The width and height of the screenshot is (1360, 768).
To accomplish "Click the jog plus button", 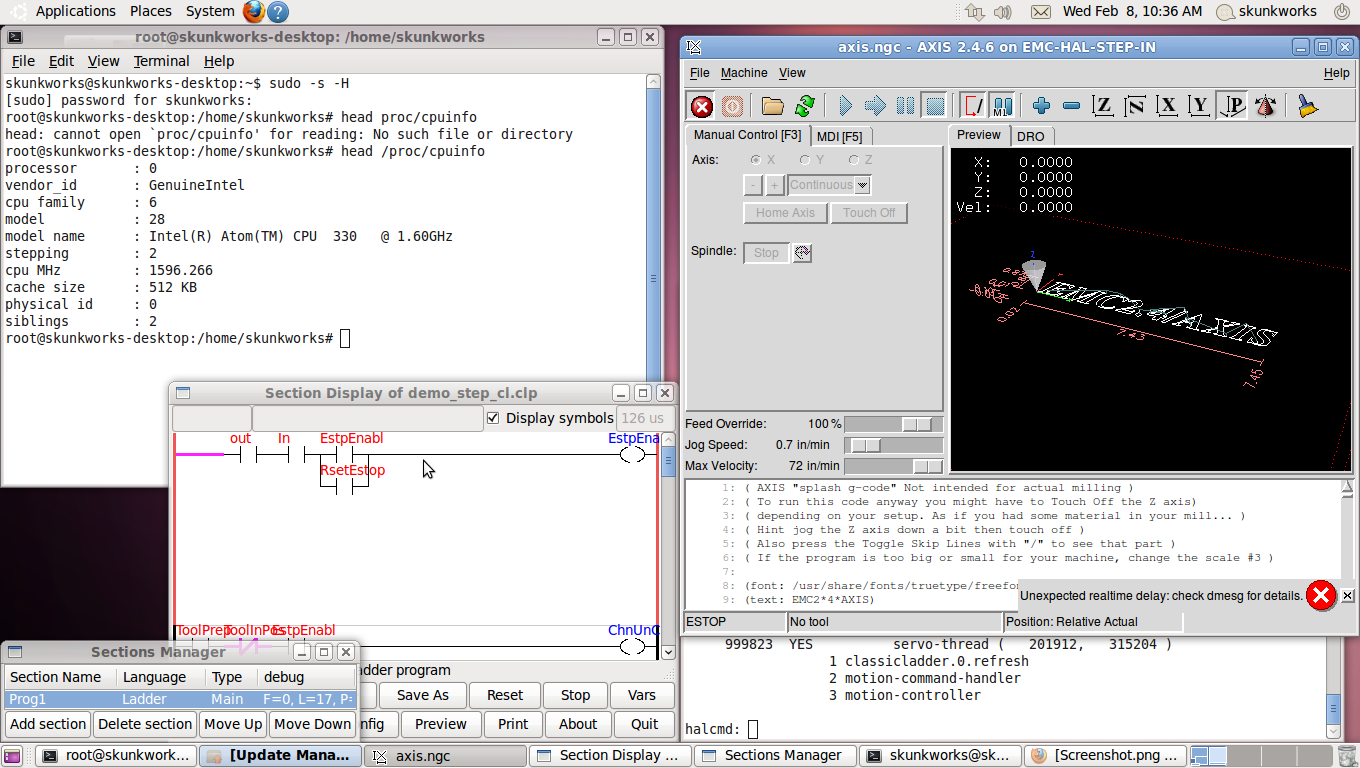I will click(774, 185).
